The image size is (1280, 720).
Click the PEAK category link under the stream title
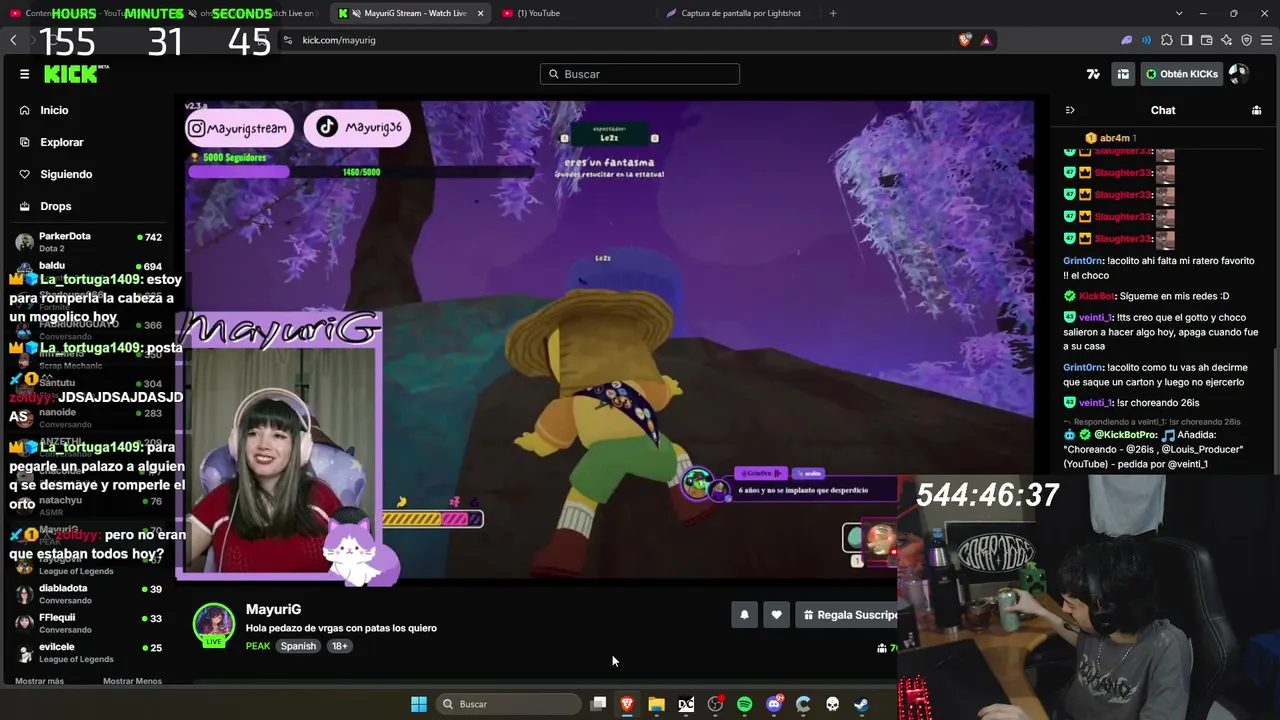pyautogui.click(x=258, y=646)
